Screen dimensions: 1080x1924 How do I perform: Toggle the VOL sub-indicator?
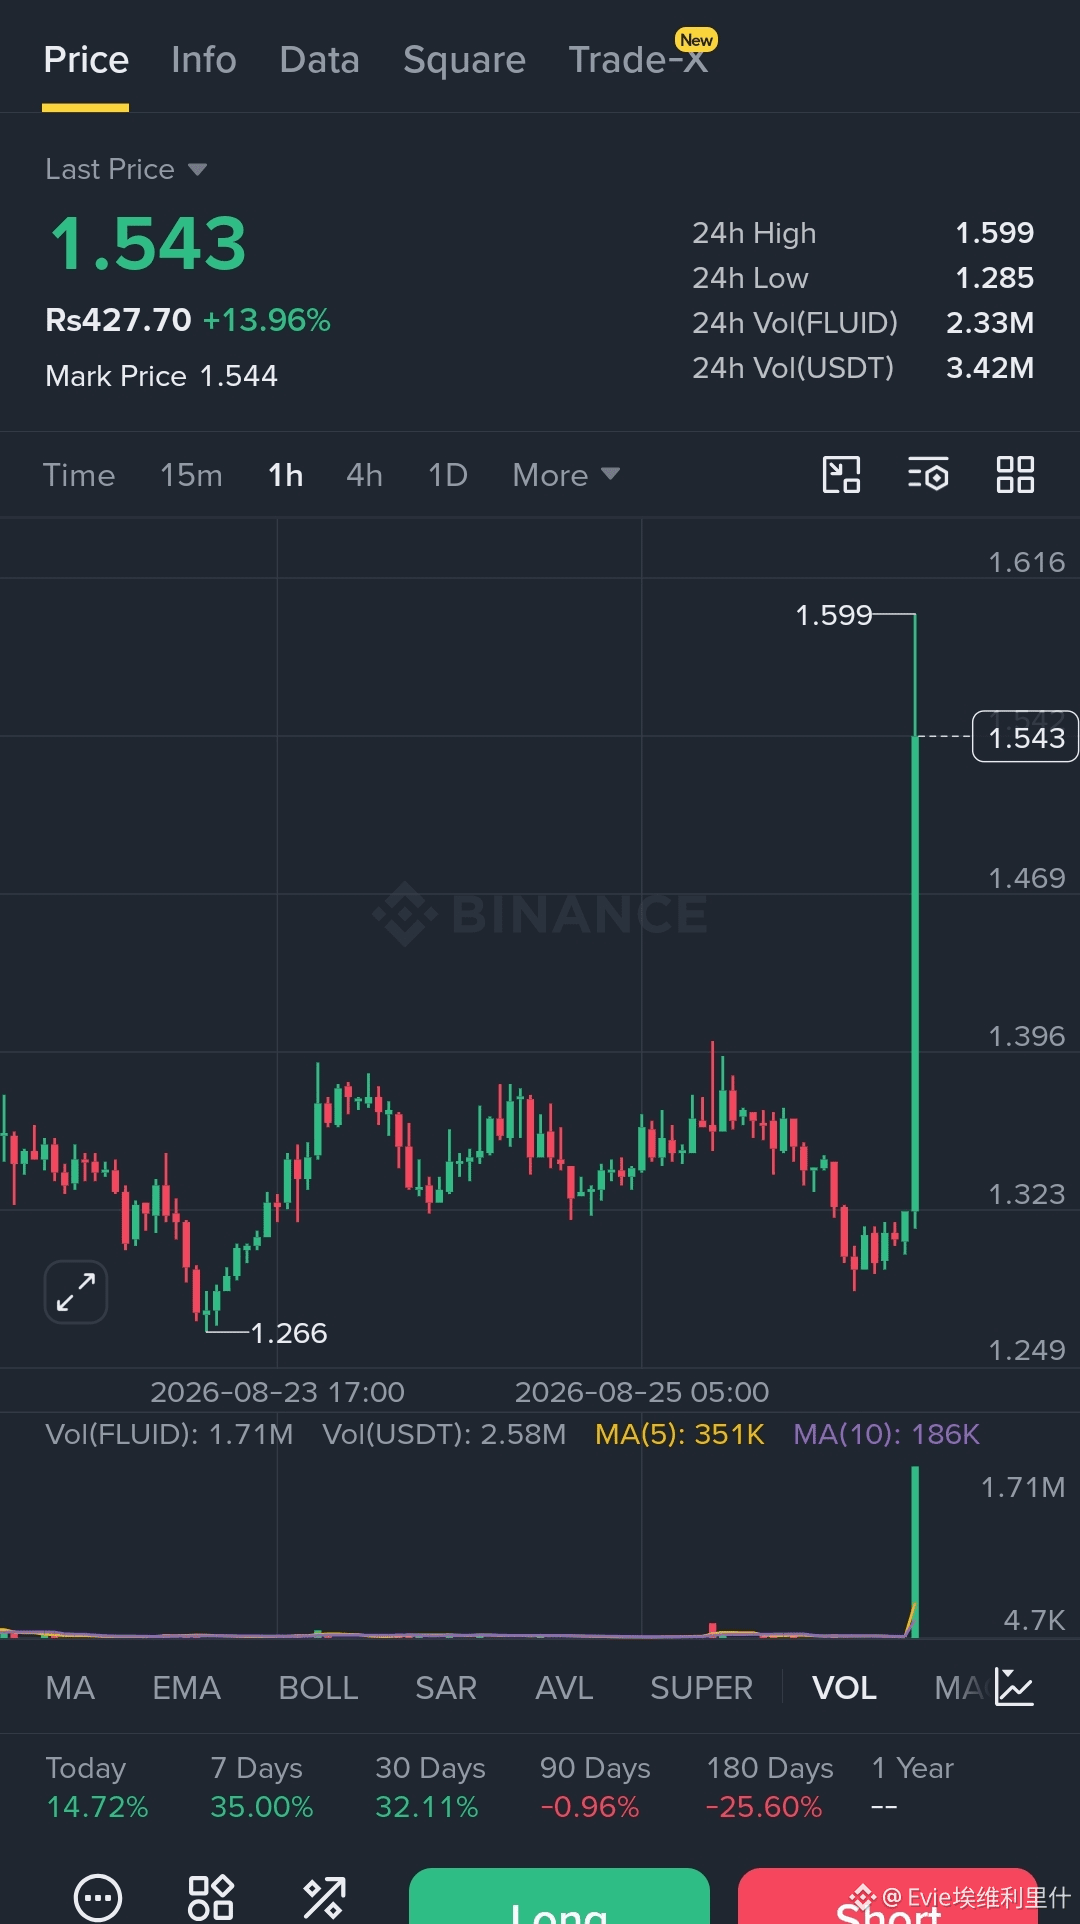click(x=844, y=1688)
